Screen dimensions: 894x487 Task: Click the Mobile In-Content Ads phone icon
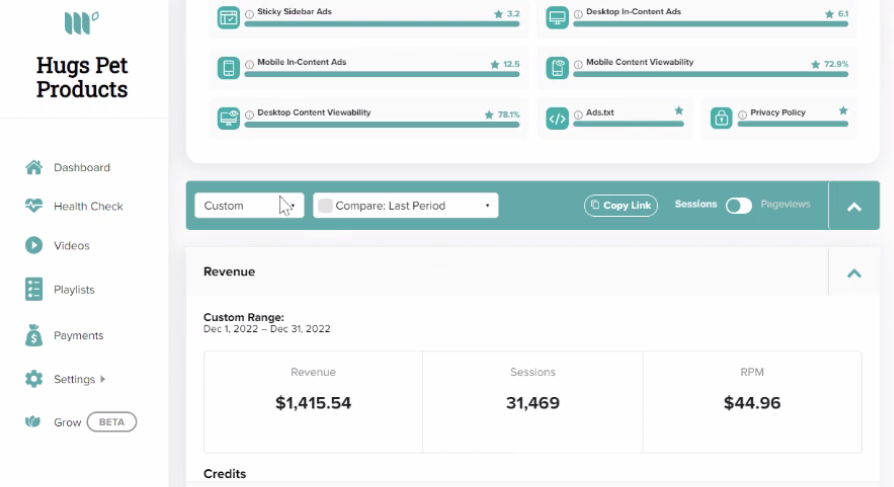(228, 68)
